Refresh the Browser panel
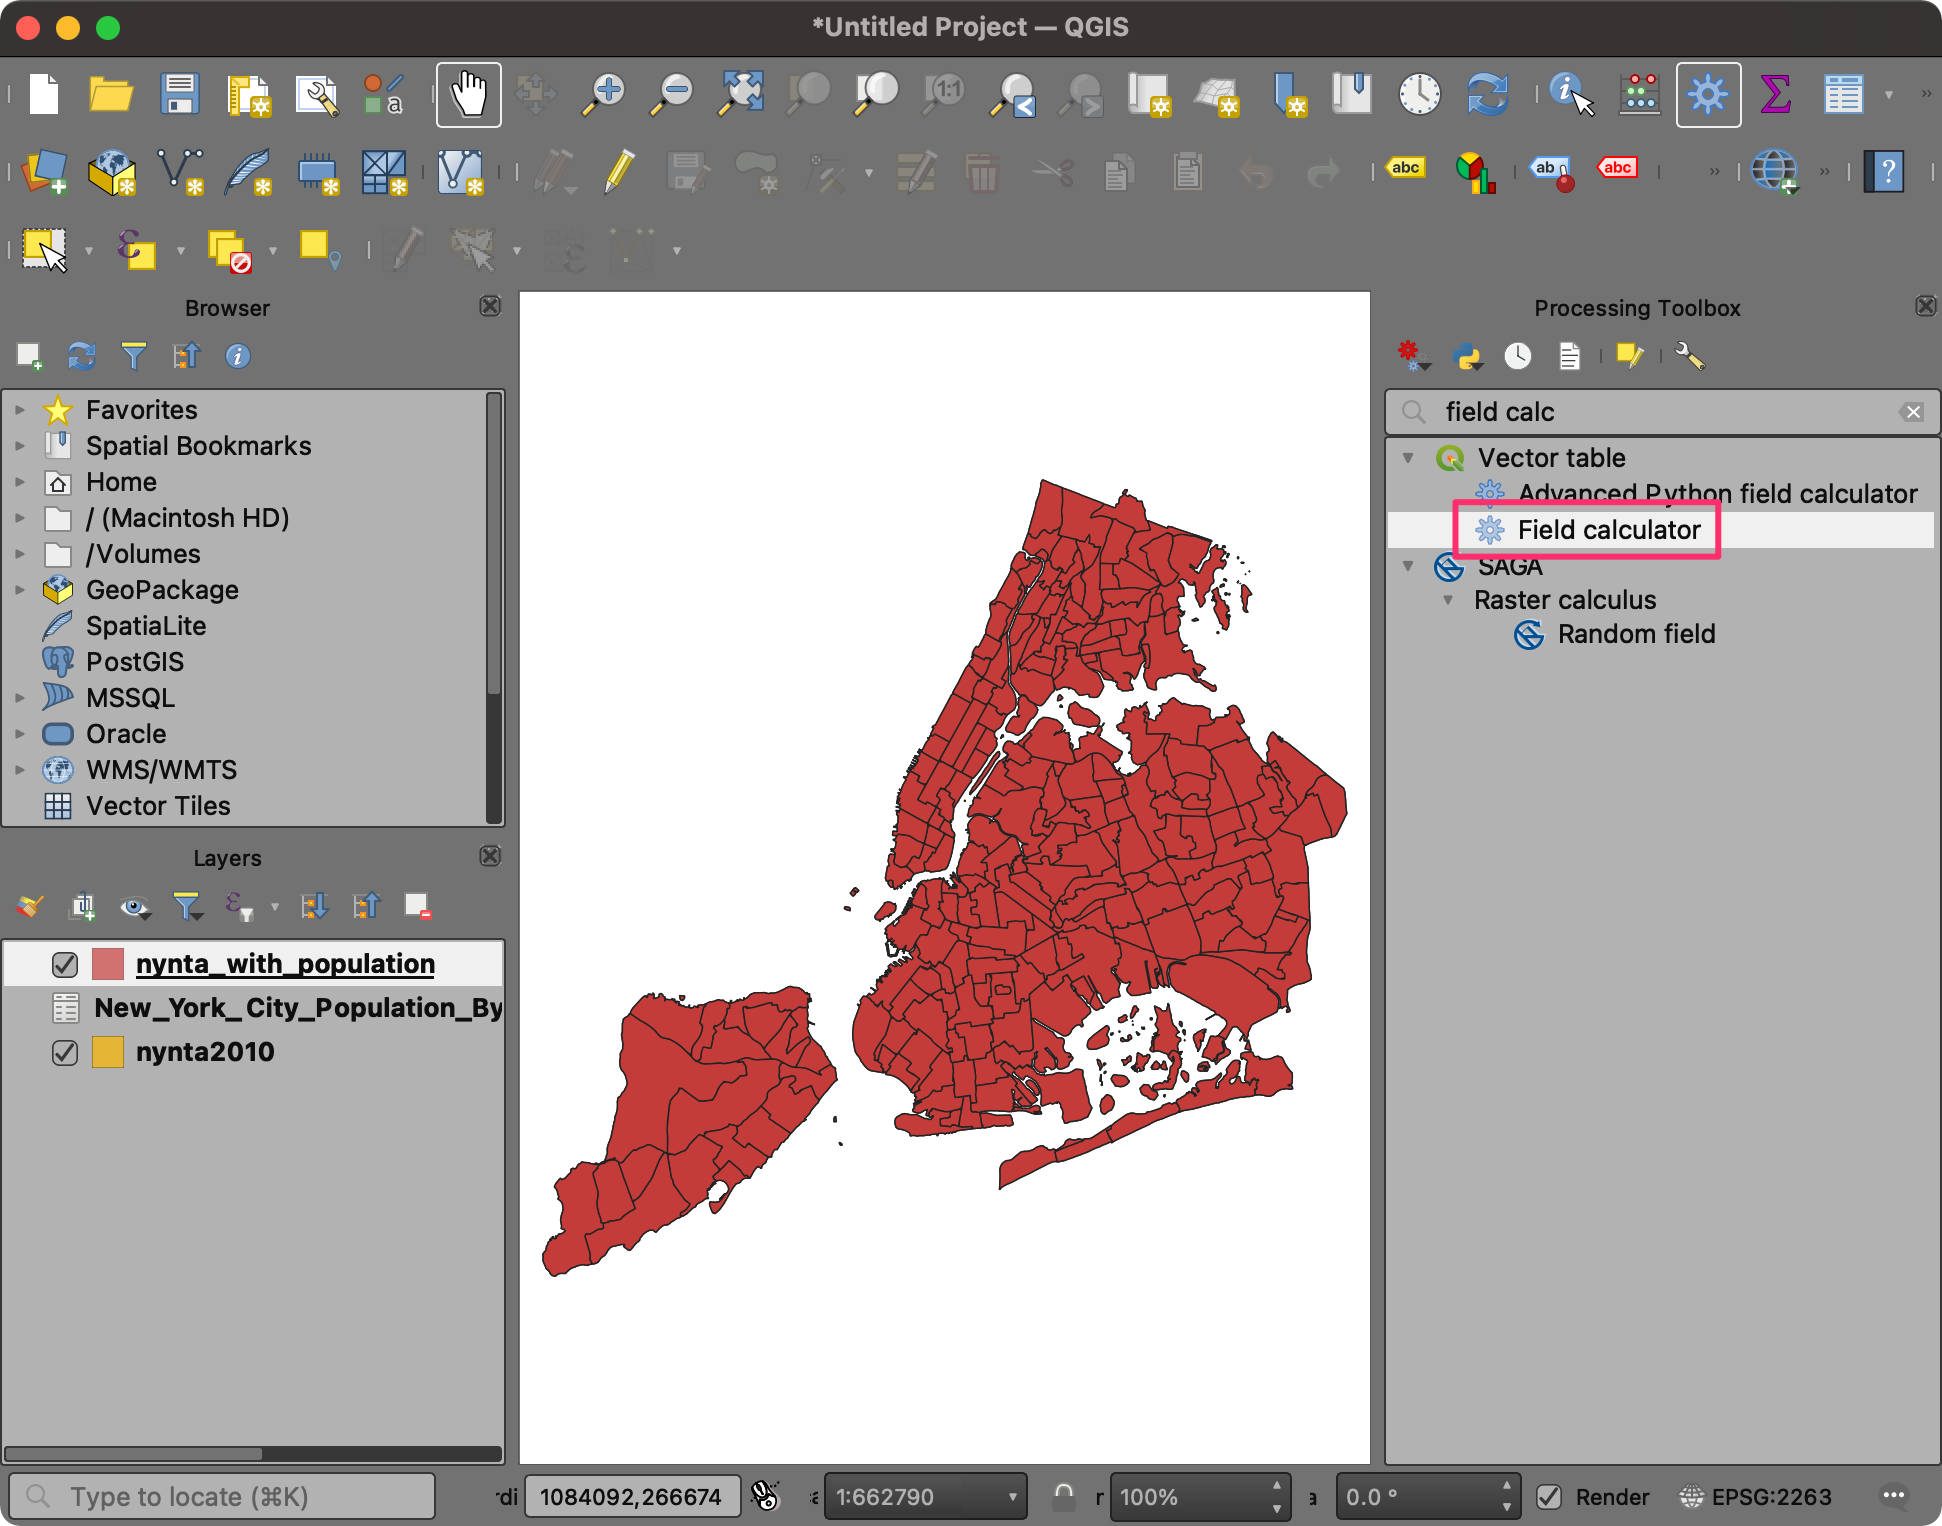Viewport: 1942px width, 1526px height. pos(82,356)
